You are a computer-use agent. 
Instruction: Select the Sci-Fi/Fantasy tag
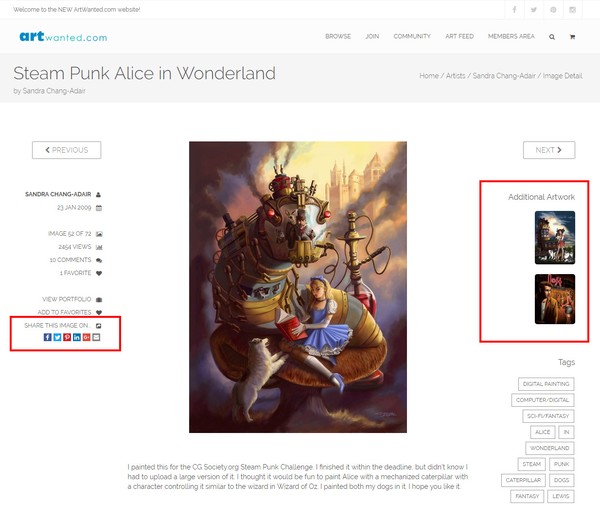pos(548,416)
